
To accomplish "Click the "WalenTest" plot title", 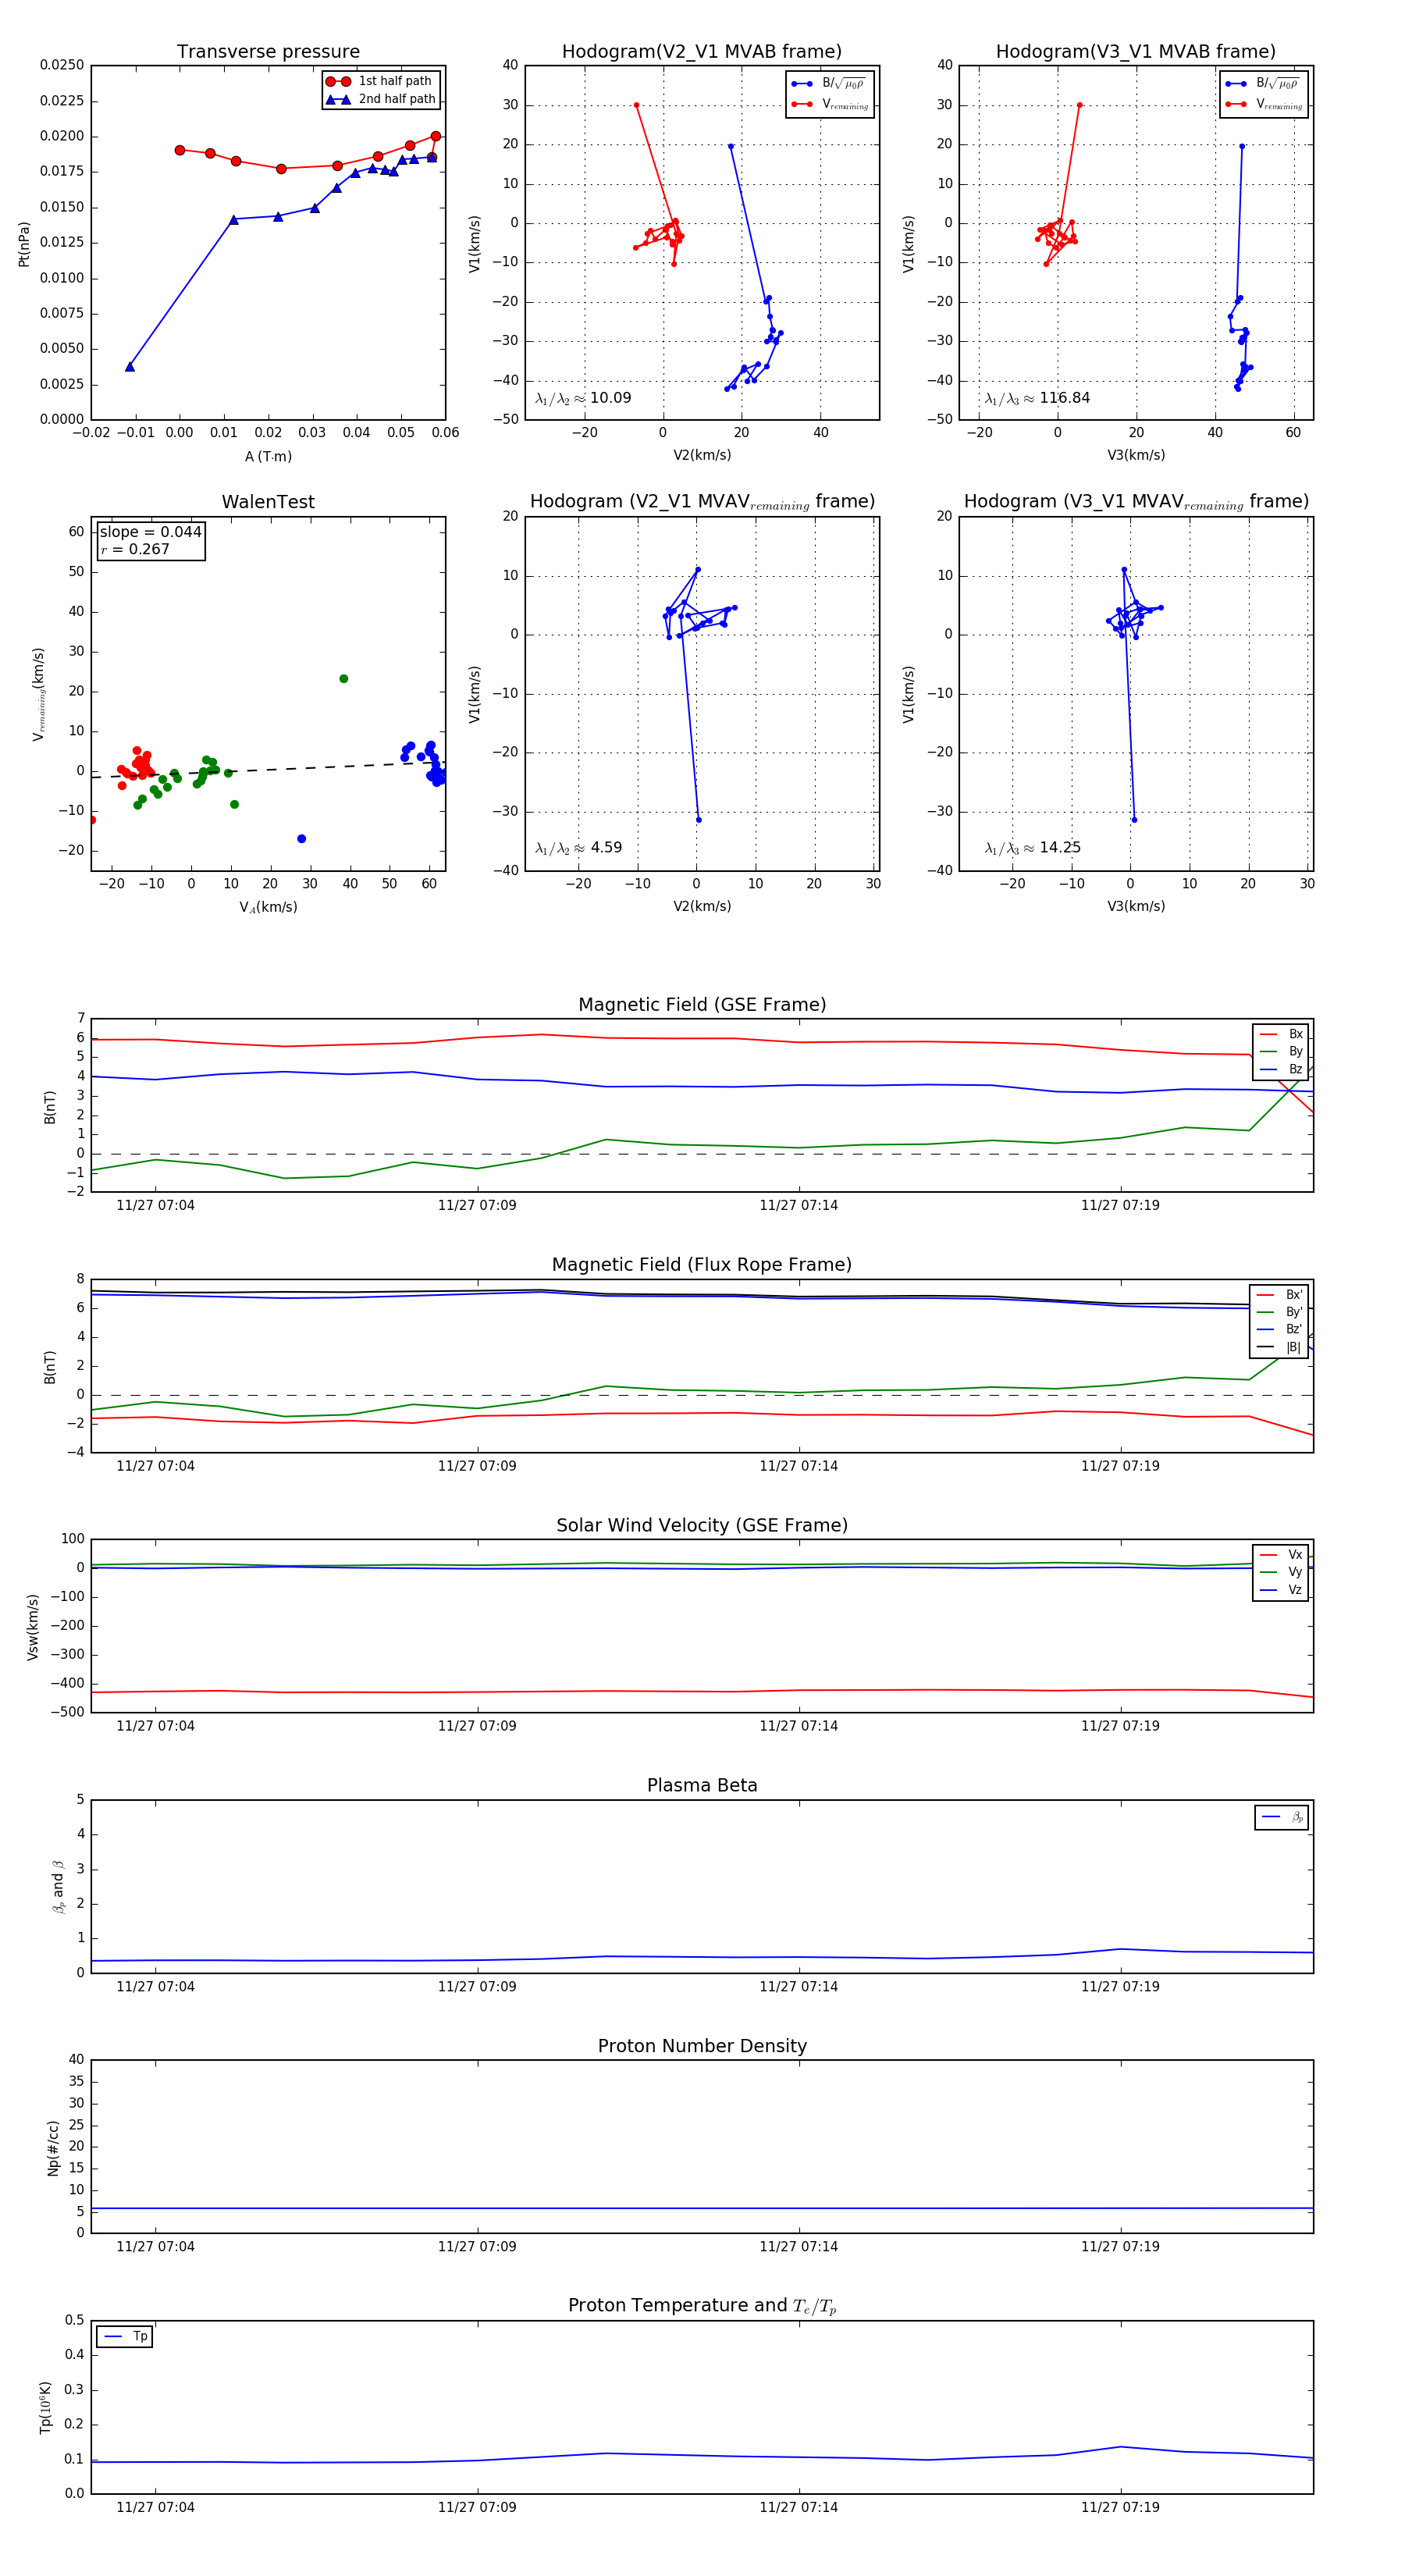I will (x=268, y=502).
